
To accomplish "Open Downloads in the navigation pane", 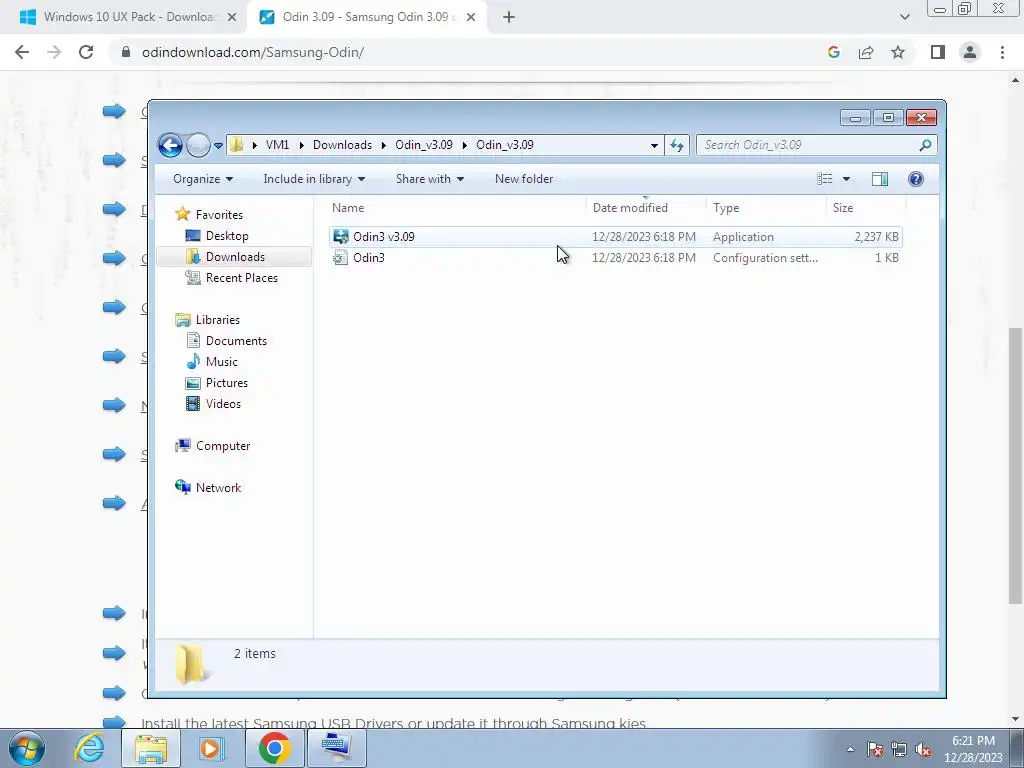I will (235, 257).
